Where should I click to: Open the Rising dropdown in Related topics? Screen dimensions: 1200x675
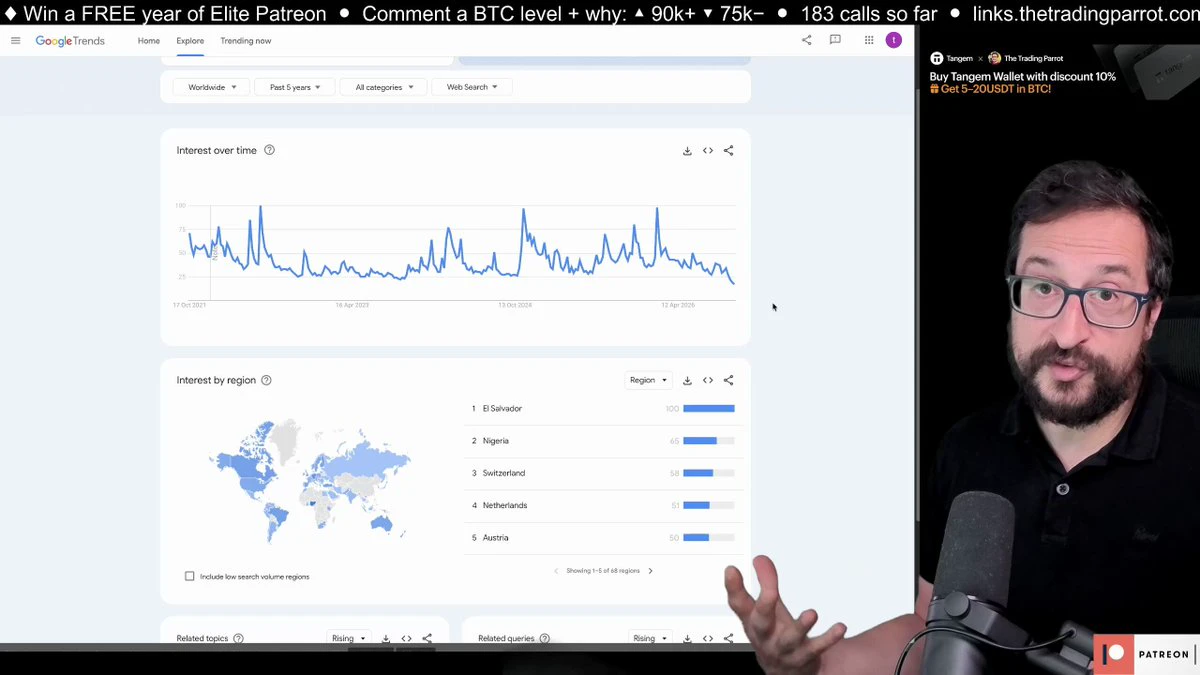pos(348,638)
